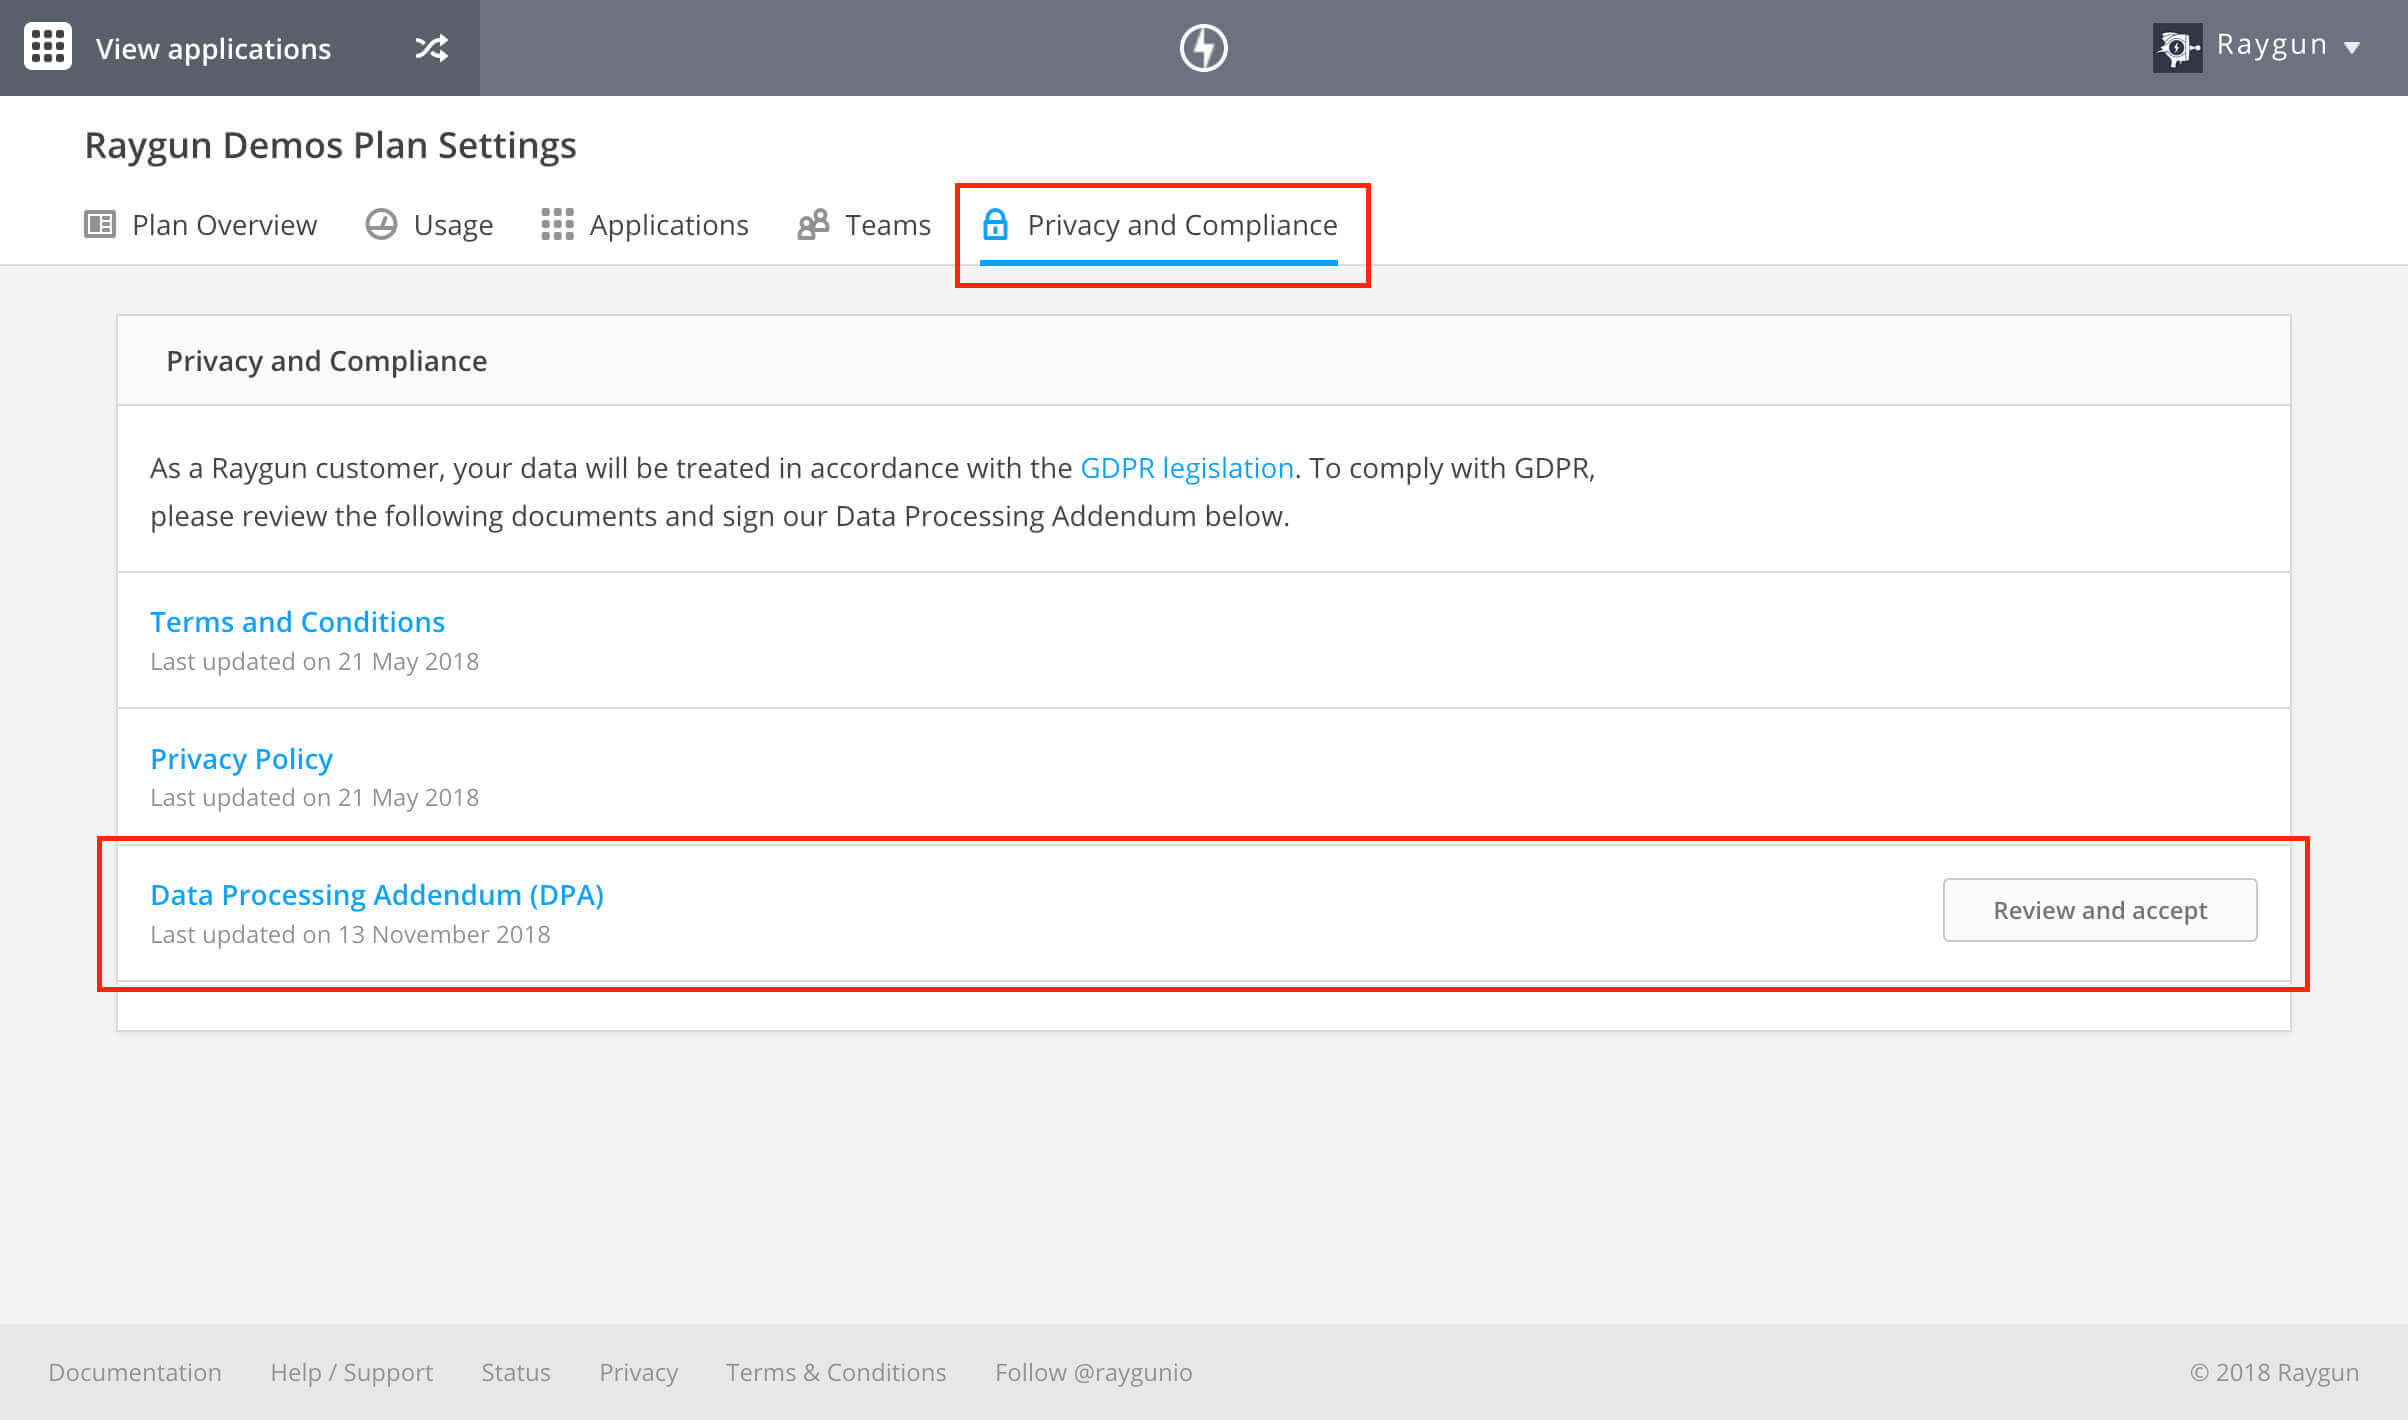2408x1420 pixels.
Task: Expand the Terms and Conditions link
Action: pyautogui.click(x=297, y=622)
